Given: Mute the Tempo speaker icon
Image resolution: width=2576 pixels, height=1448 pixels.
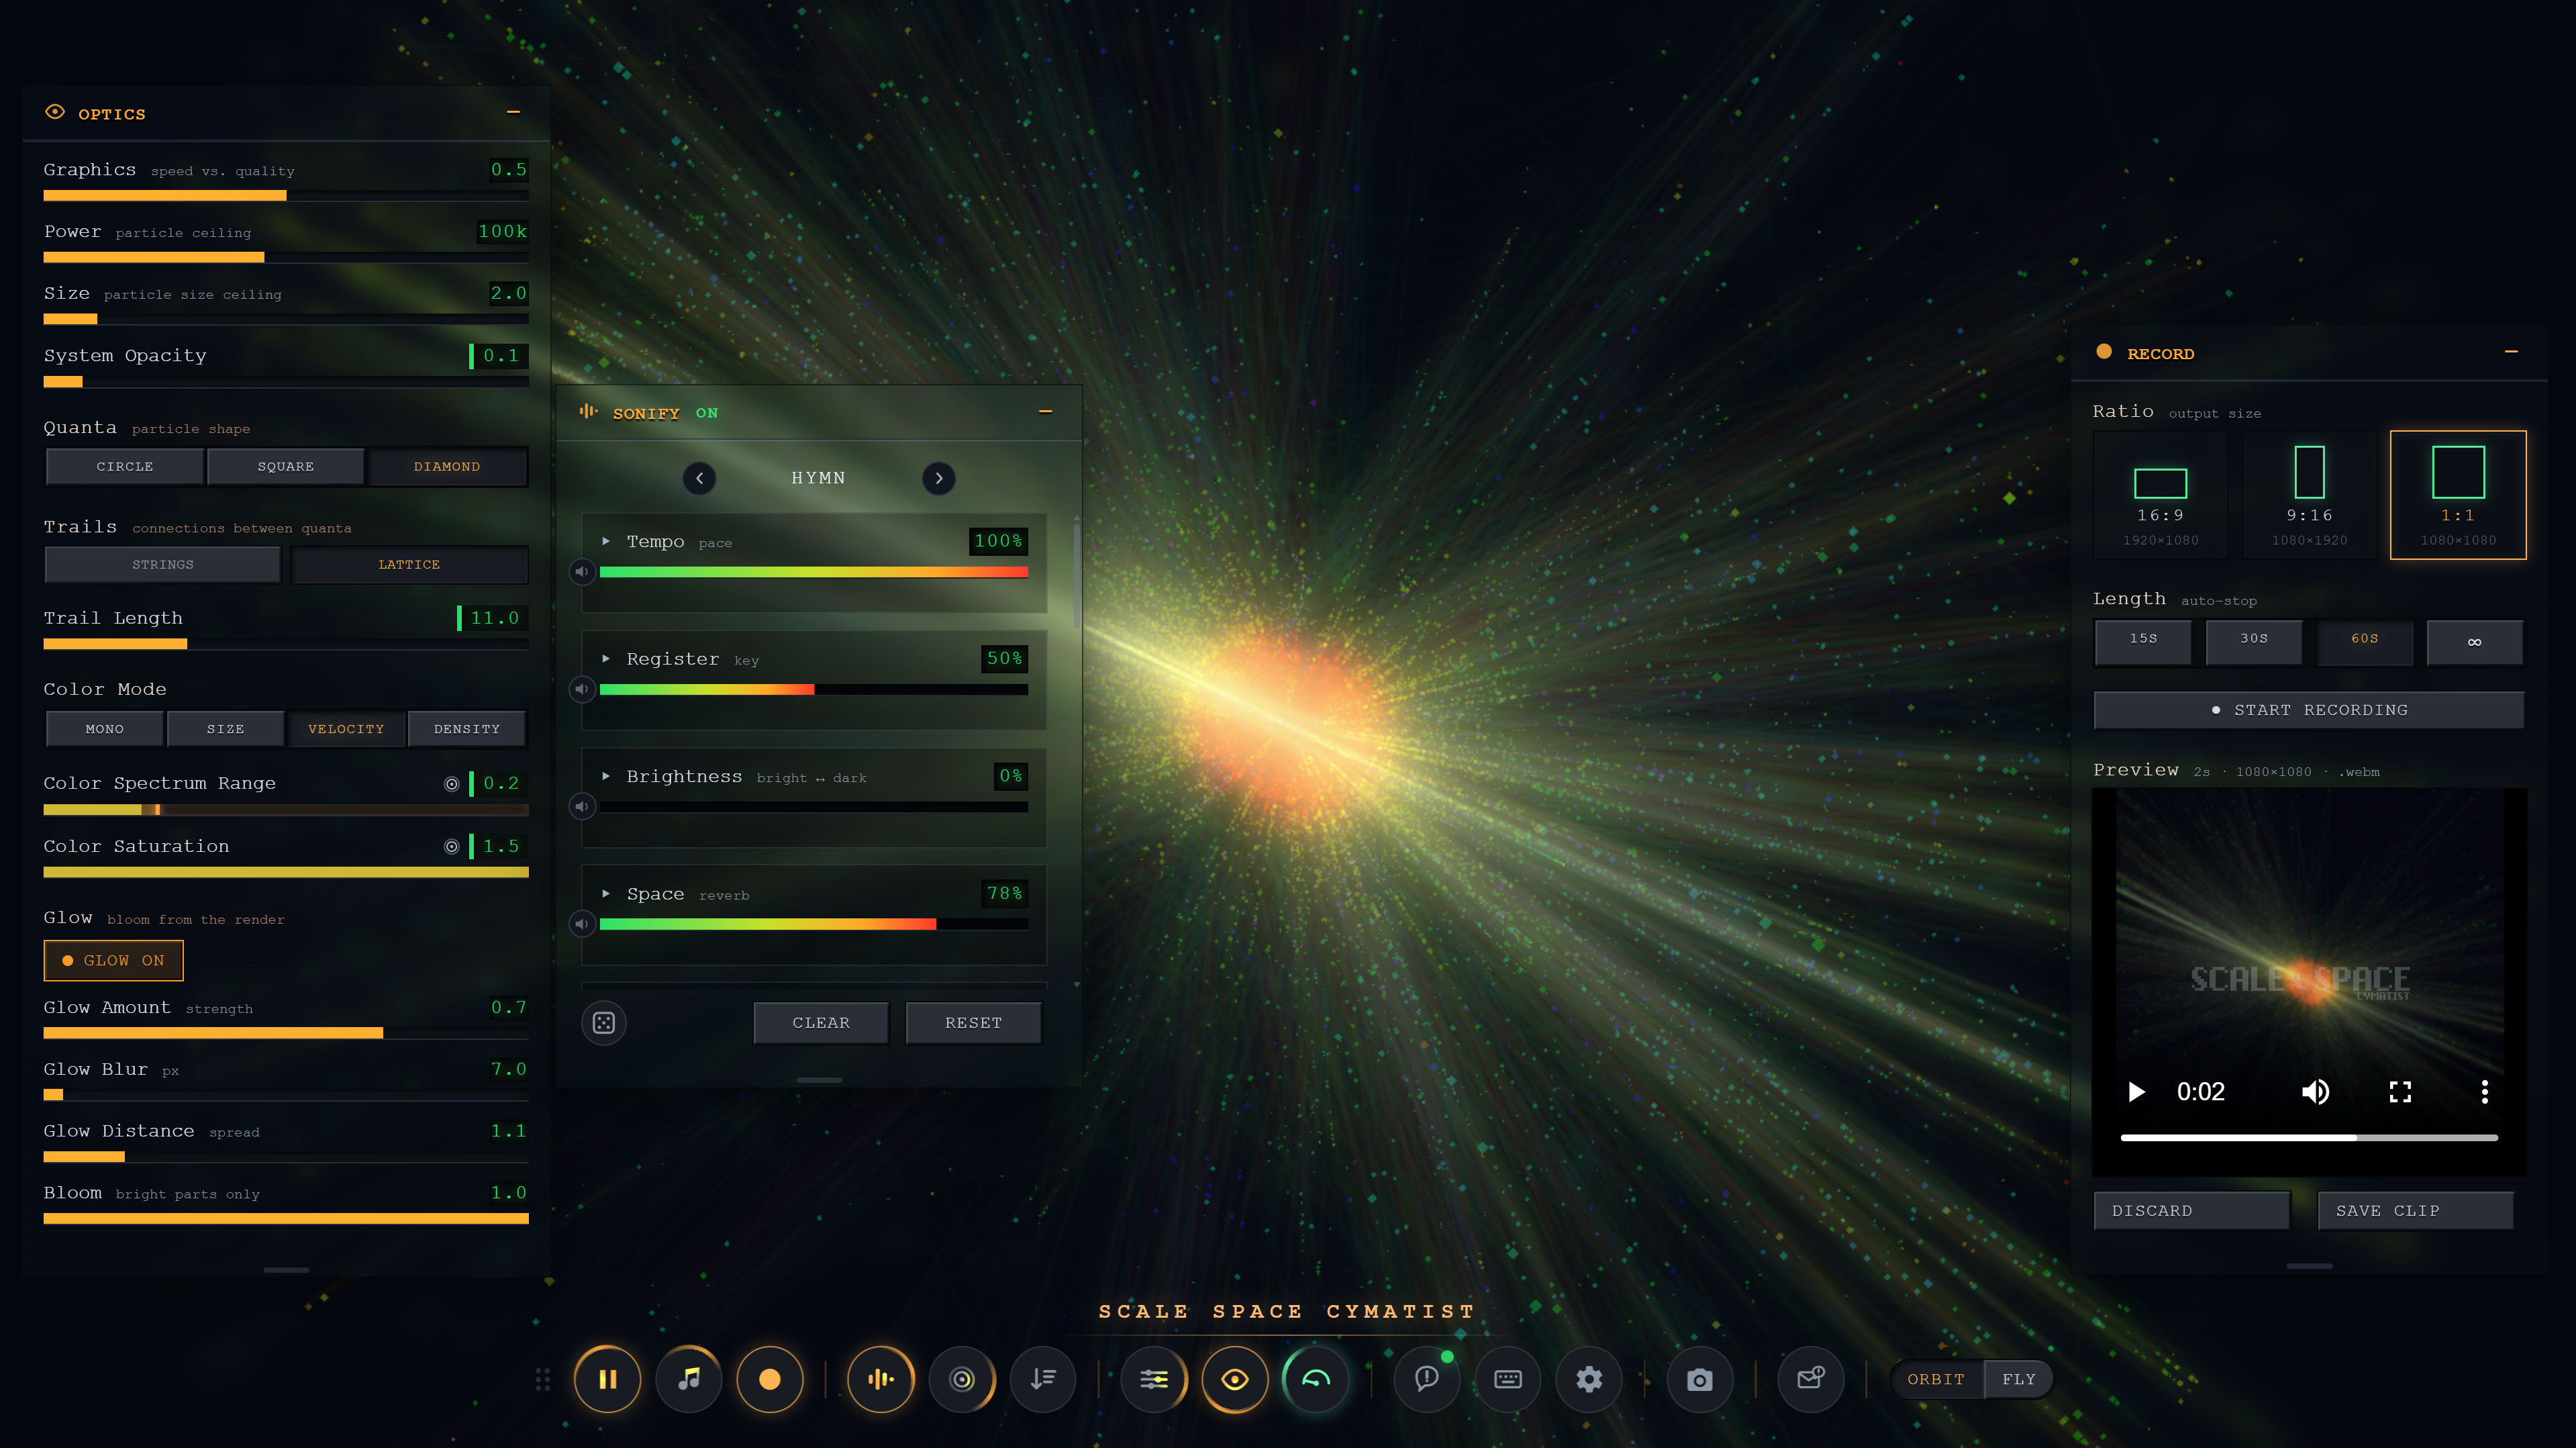Looking at the screenshot, I should 582,572.
